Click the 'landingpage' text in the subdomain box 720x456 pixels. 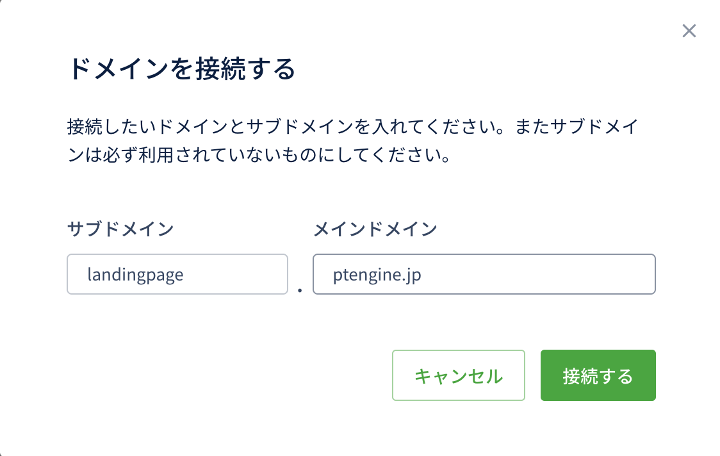(x=135, y=275)
